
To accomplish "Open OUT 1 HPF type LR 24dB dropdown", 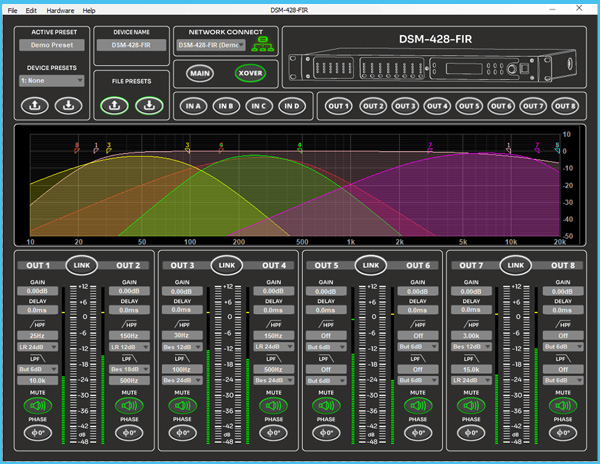I will (x=39, y=346).
